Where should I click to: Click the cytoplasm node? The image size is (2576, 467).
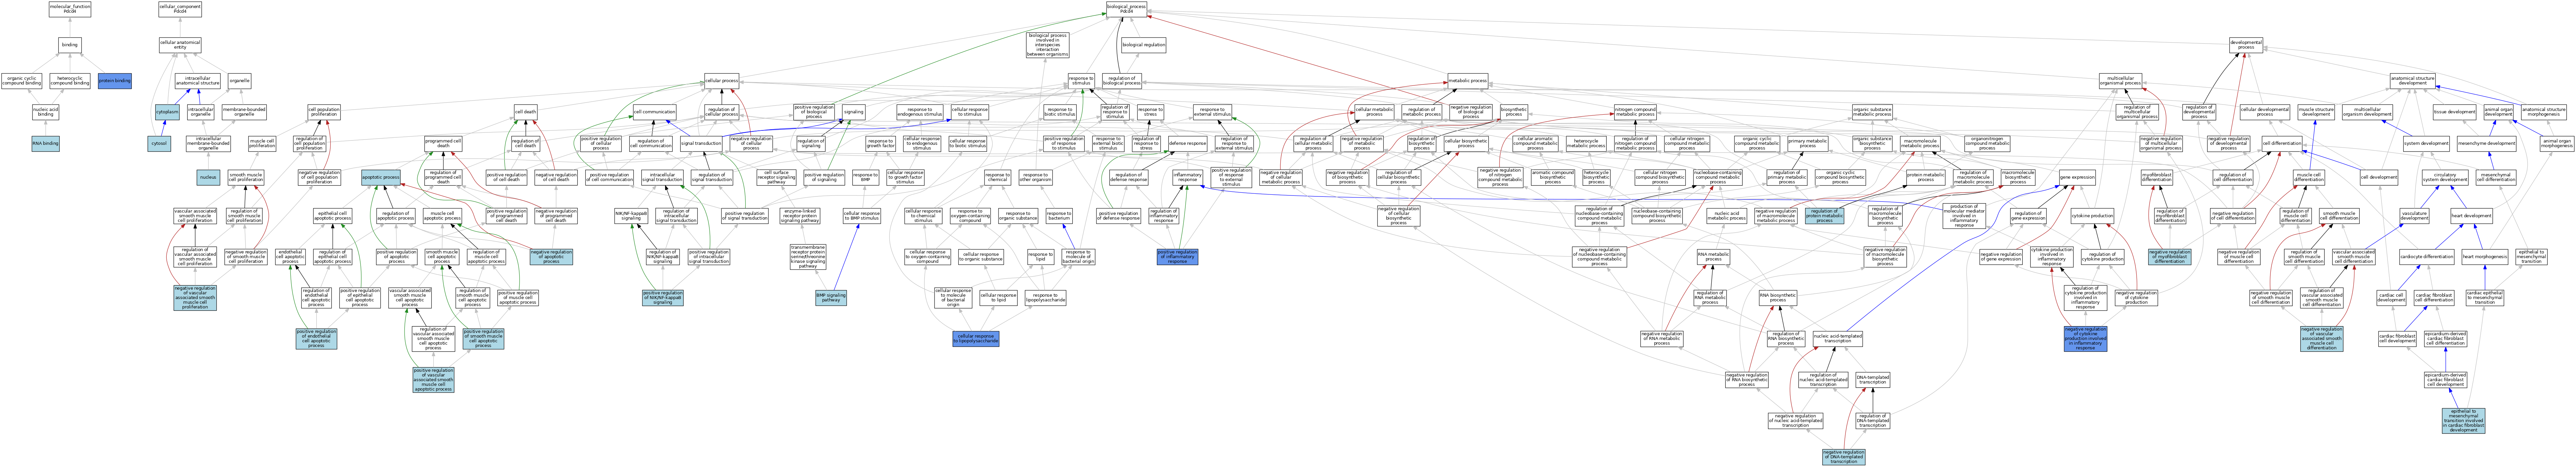pyautogui.click(x=167, y=112)
